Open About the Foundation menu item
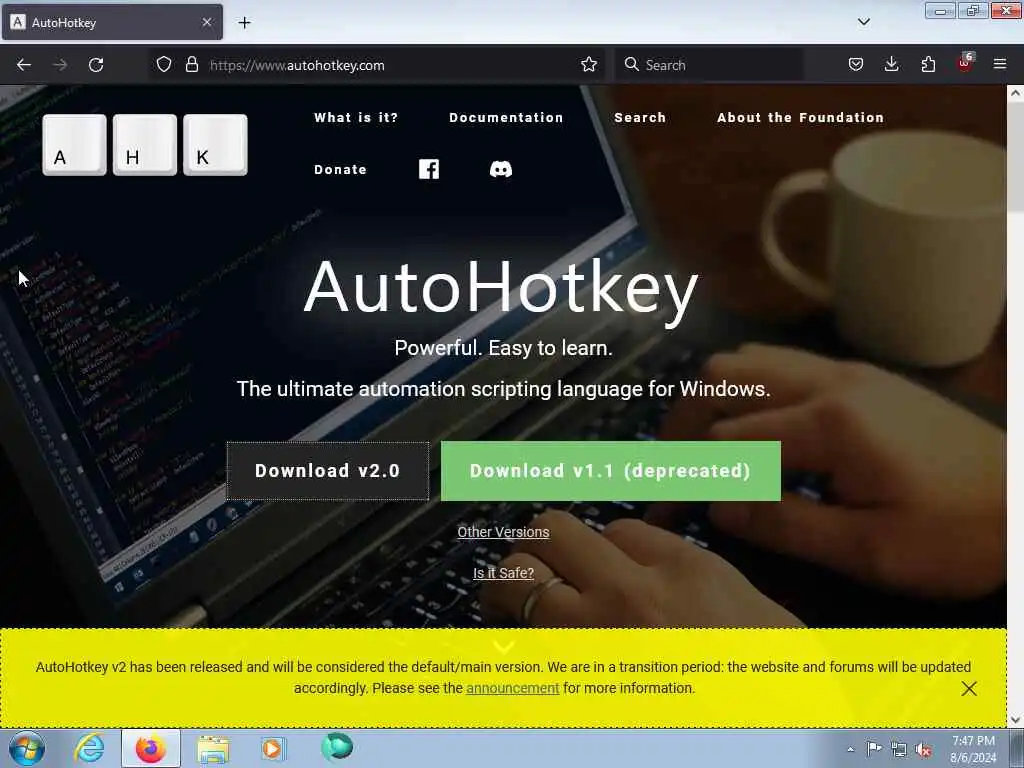The height and width of the screenshot is (768, 1024). pos(801,118)
